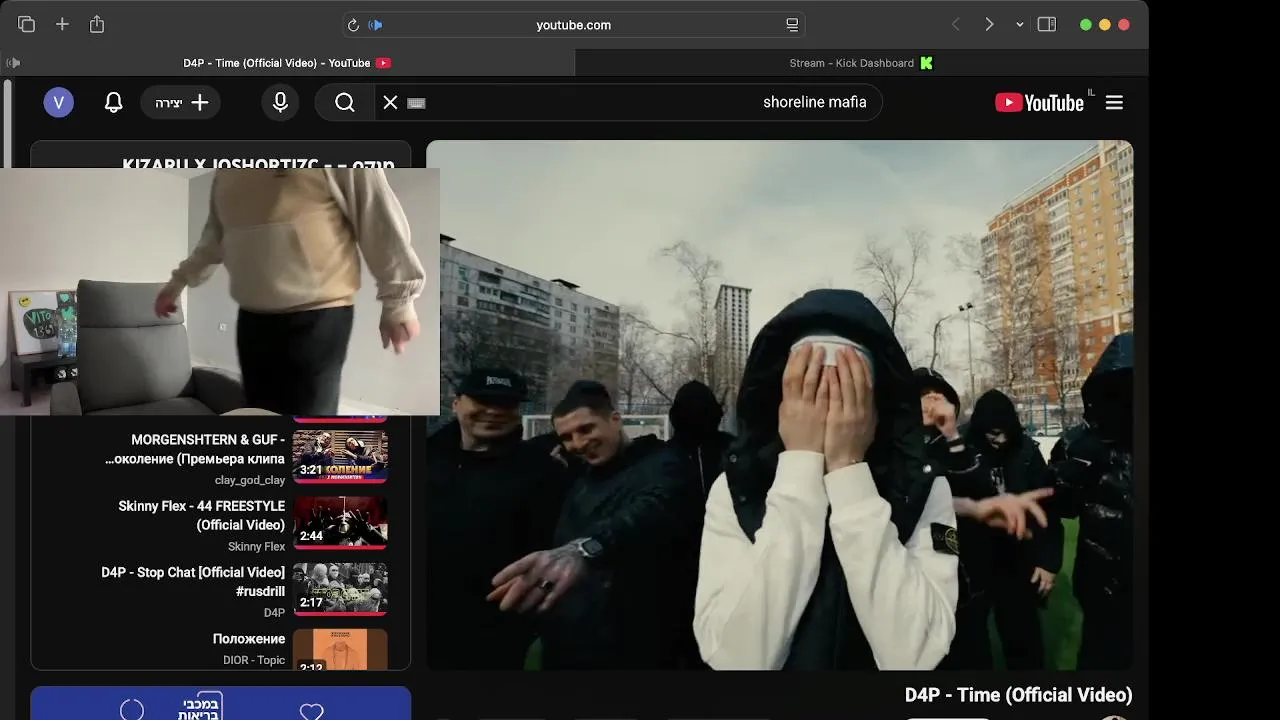This screenshot has height=720, width=1280.
Task: Click the KIZARU X JOSHORTIZC playlist header
Action: pos(258,163)
